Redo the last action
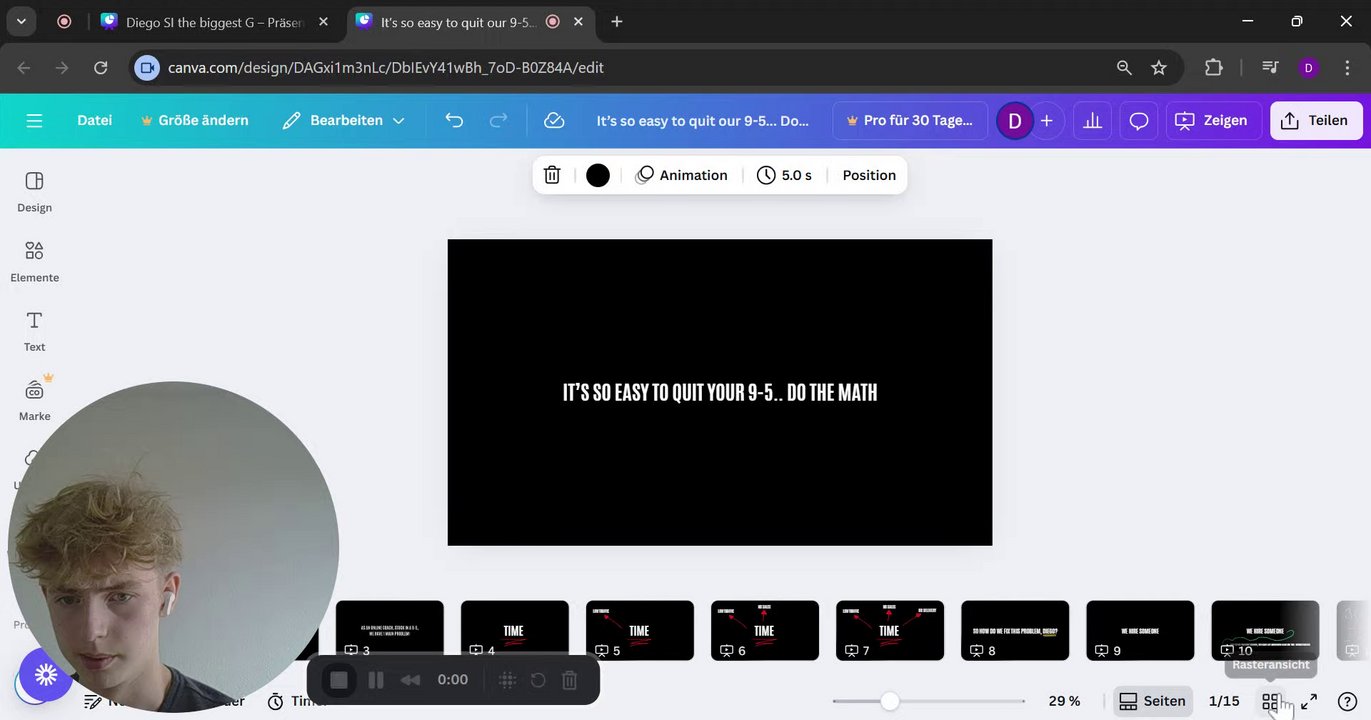 pos(498,120)
